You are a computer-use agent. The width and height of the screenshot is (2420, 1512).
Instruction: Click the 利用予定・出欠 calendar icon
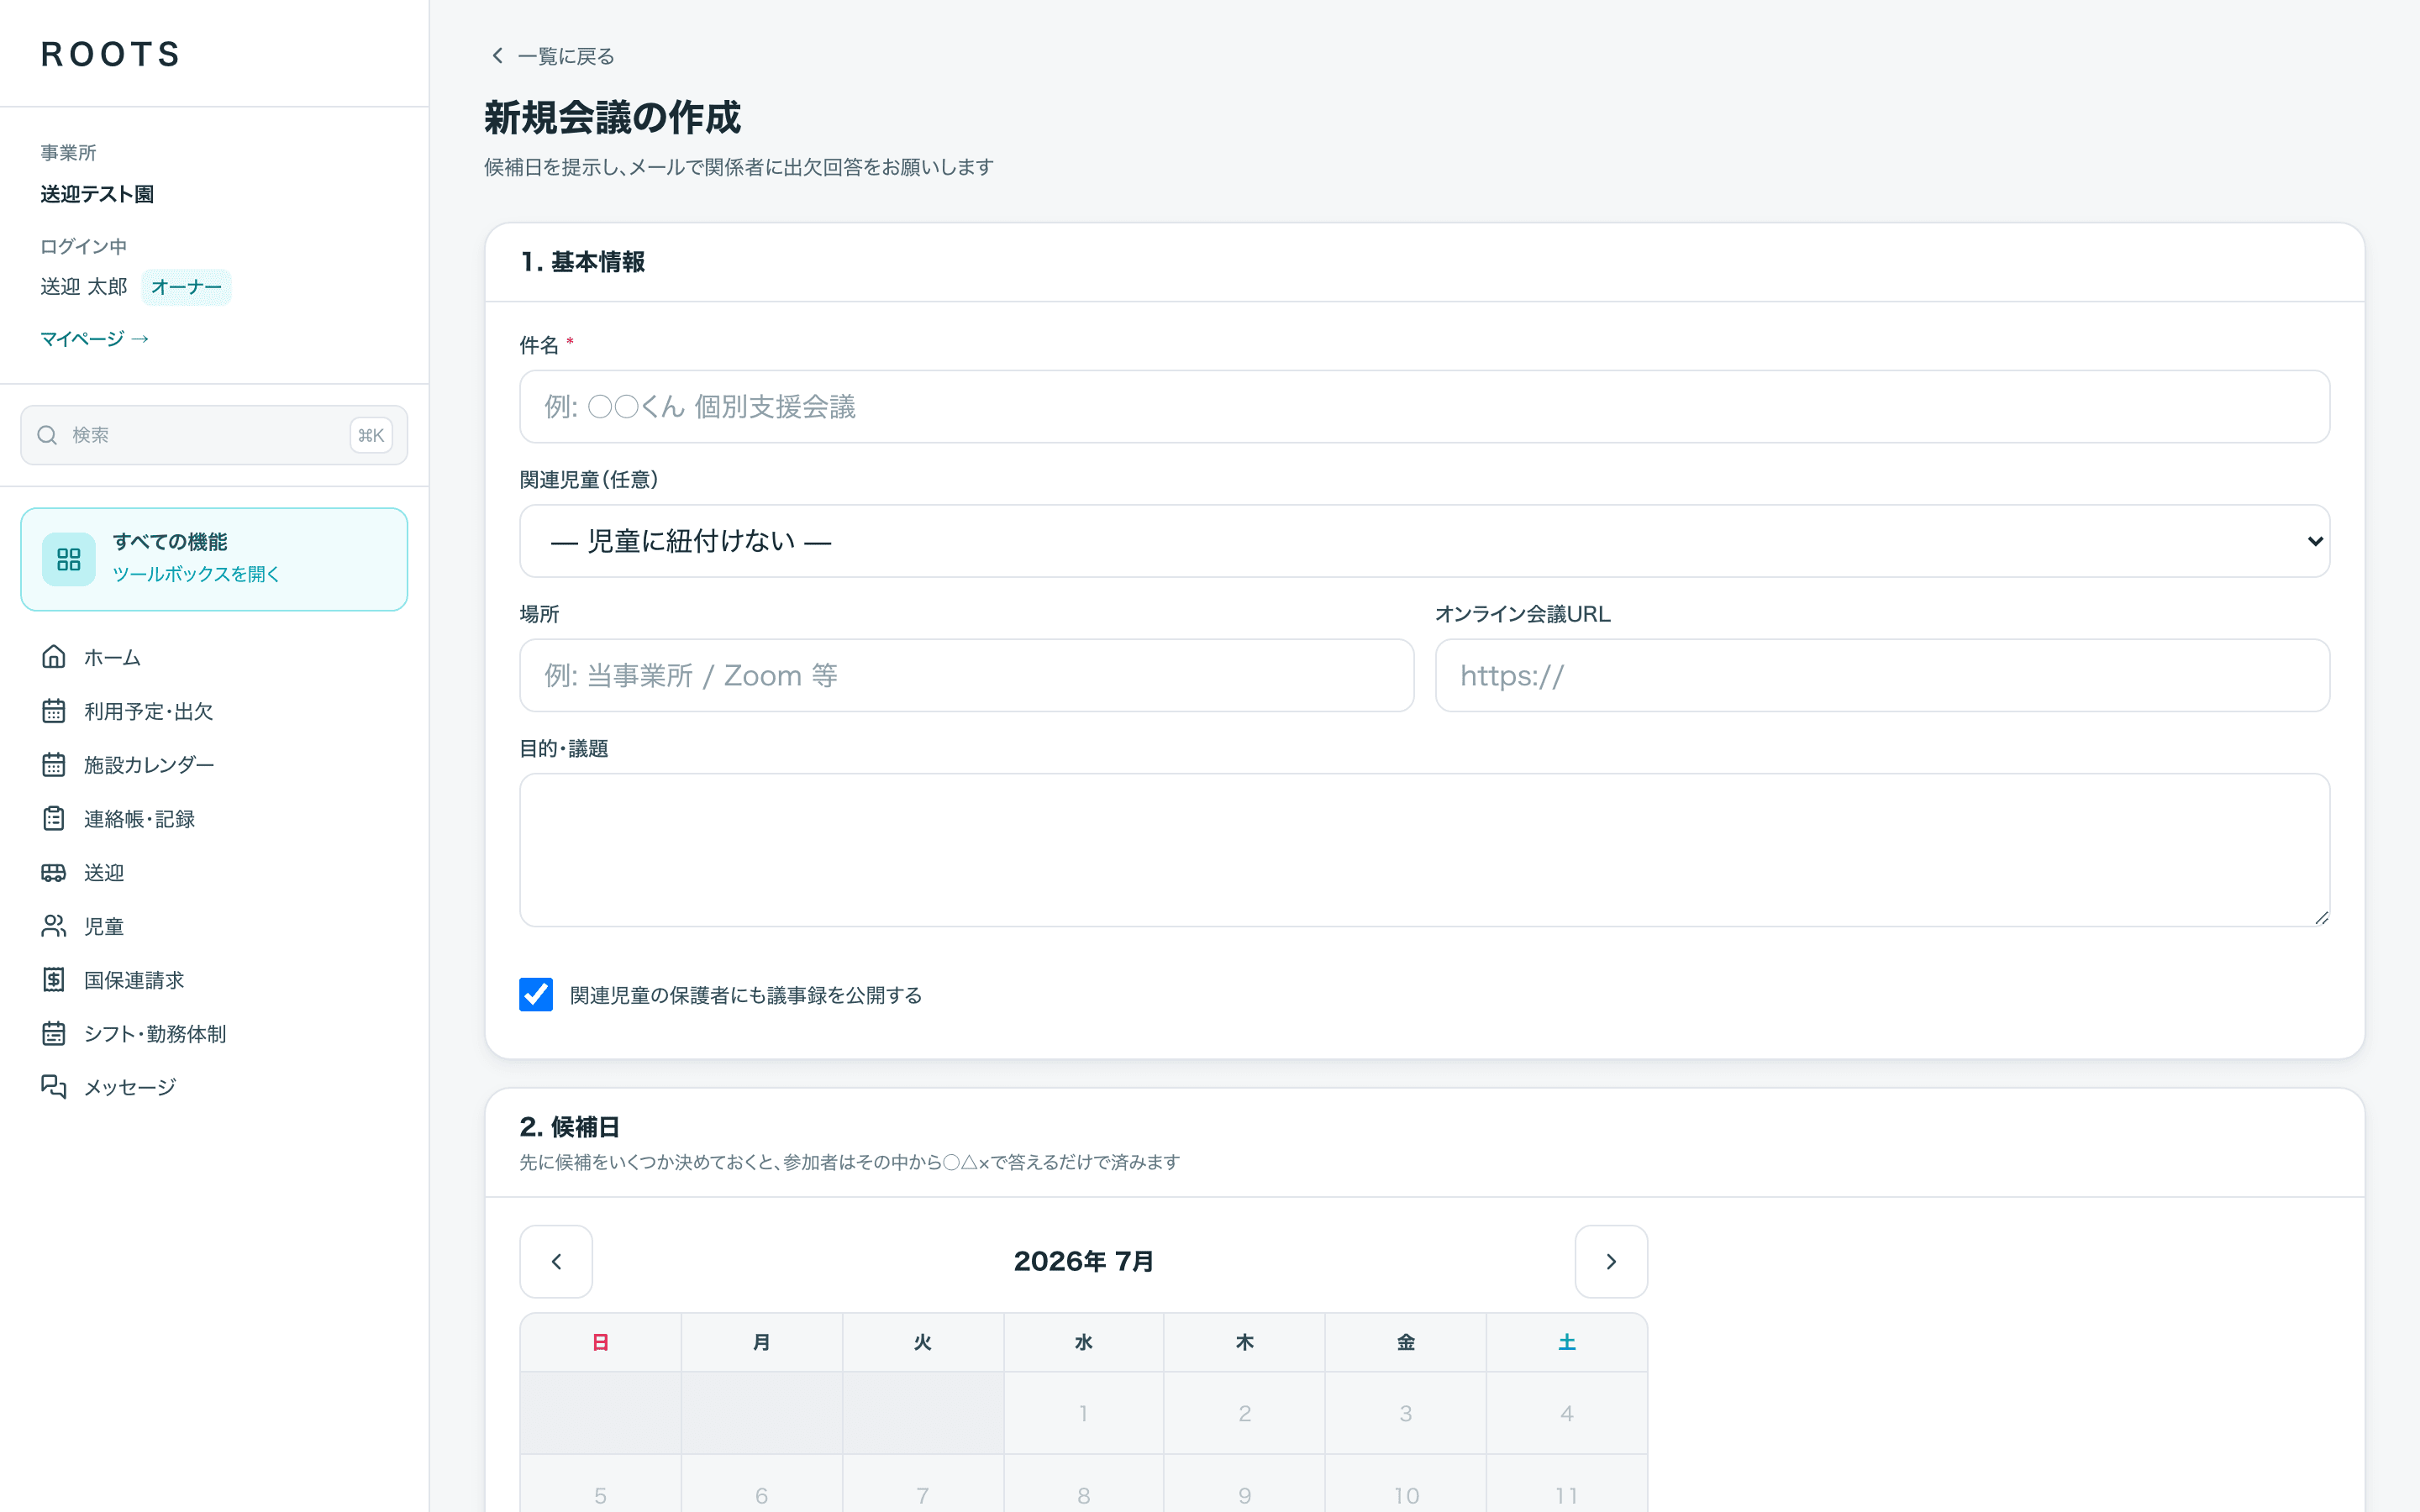[x=54, y=711]
